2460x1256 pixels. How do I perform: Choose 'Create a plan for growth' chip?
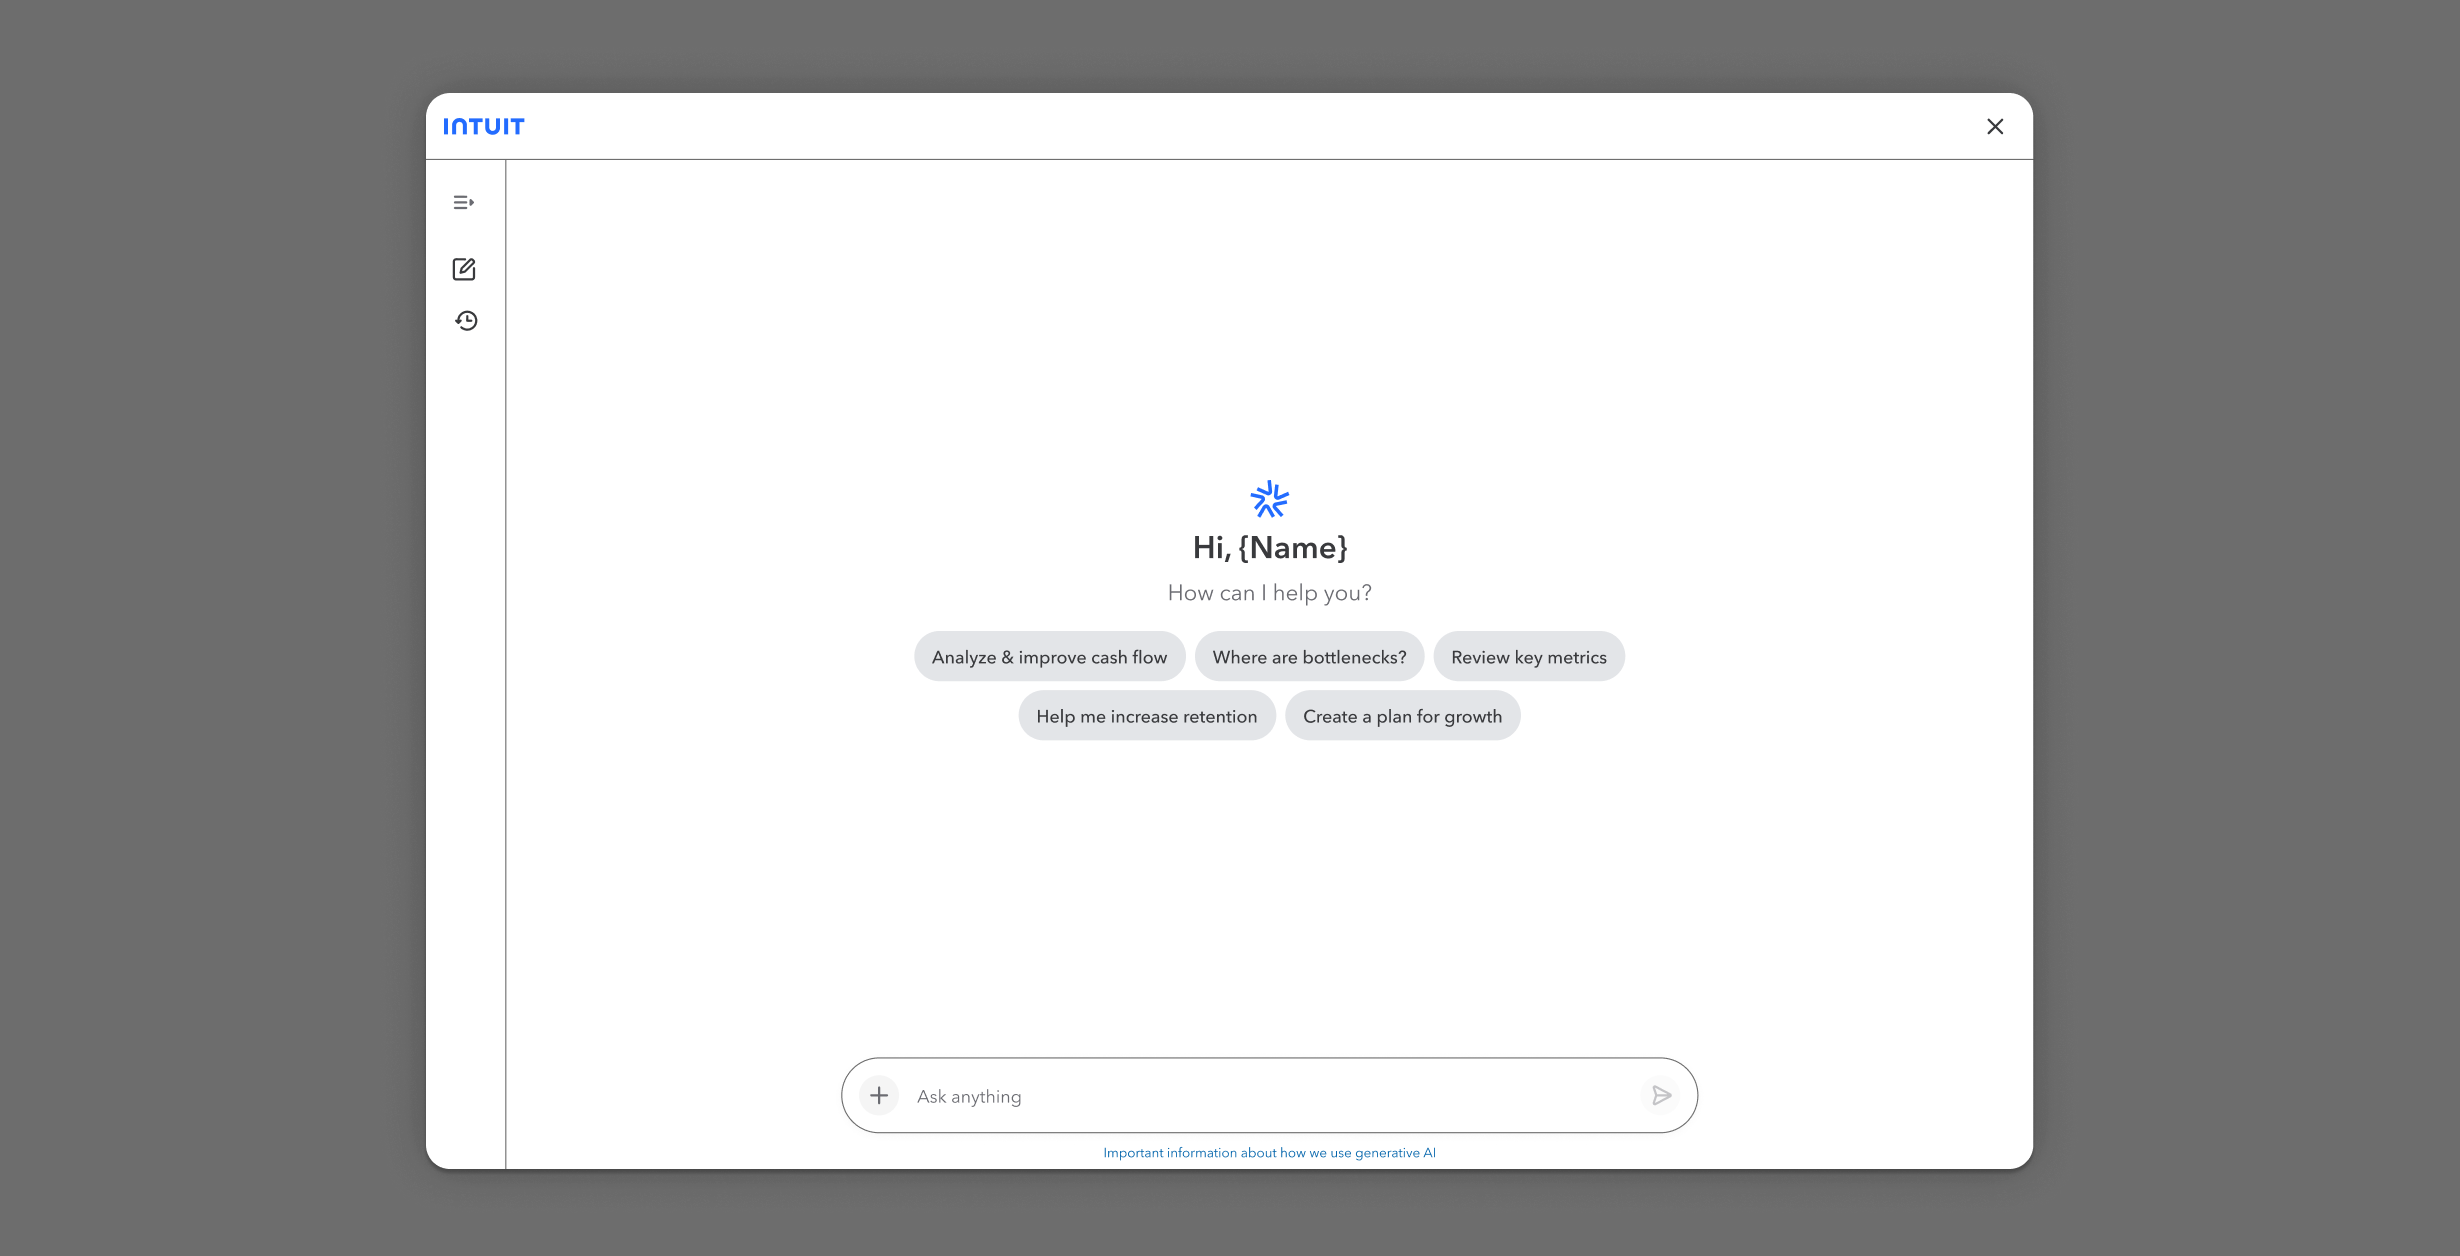pyautogui.click(x=1402, y=715)
